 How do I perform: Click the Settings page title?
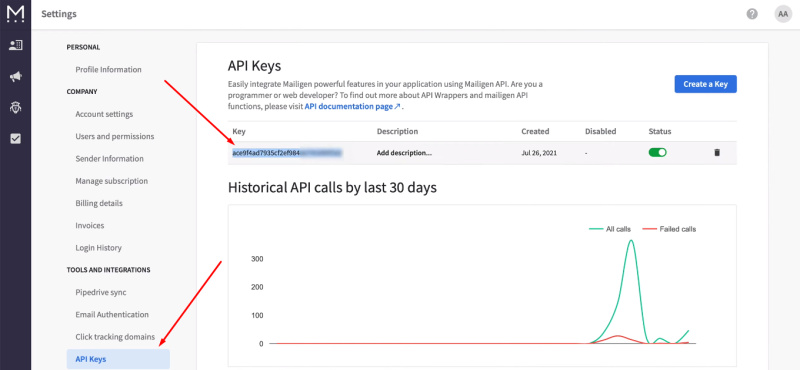(59, 14)
